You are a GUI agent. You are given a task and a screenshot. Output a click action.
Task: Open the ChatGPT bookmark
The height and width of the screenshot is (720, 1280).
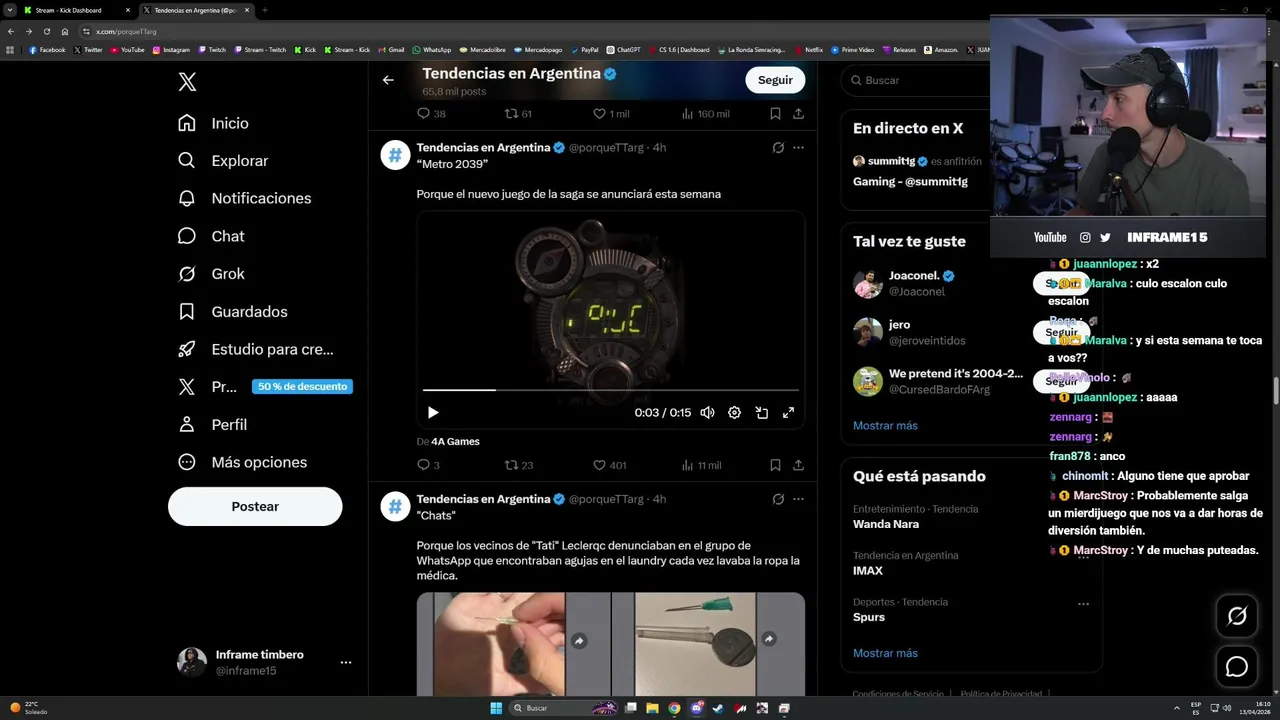coord(624,49)
